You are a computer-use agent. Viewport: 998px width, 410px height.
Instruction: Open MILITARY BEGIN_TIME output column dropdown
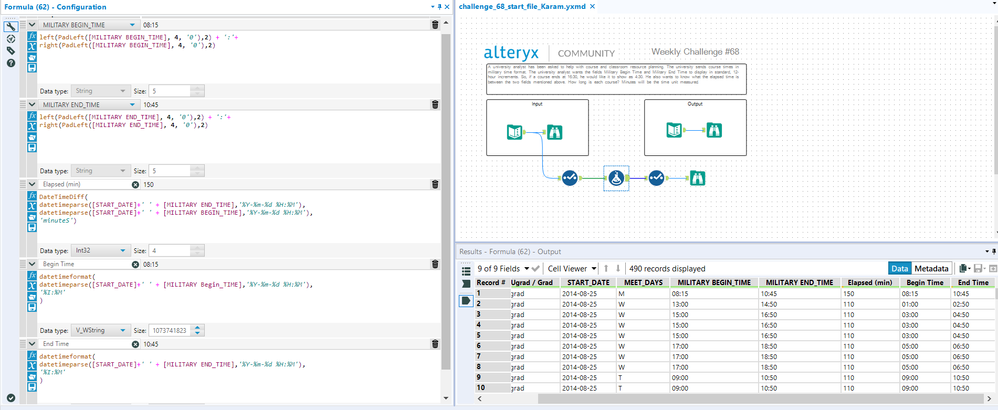(x=132, y=25)
